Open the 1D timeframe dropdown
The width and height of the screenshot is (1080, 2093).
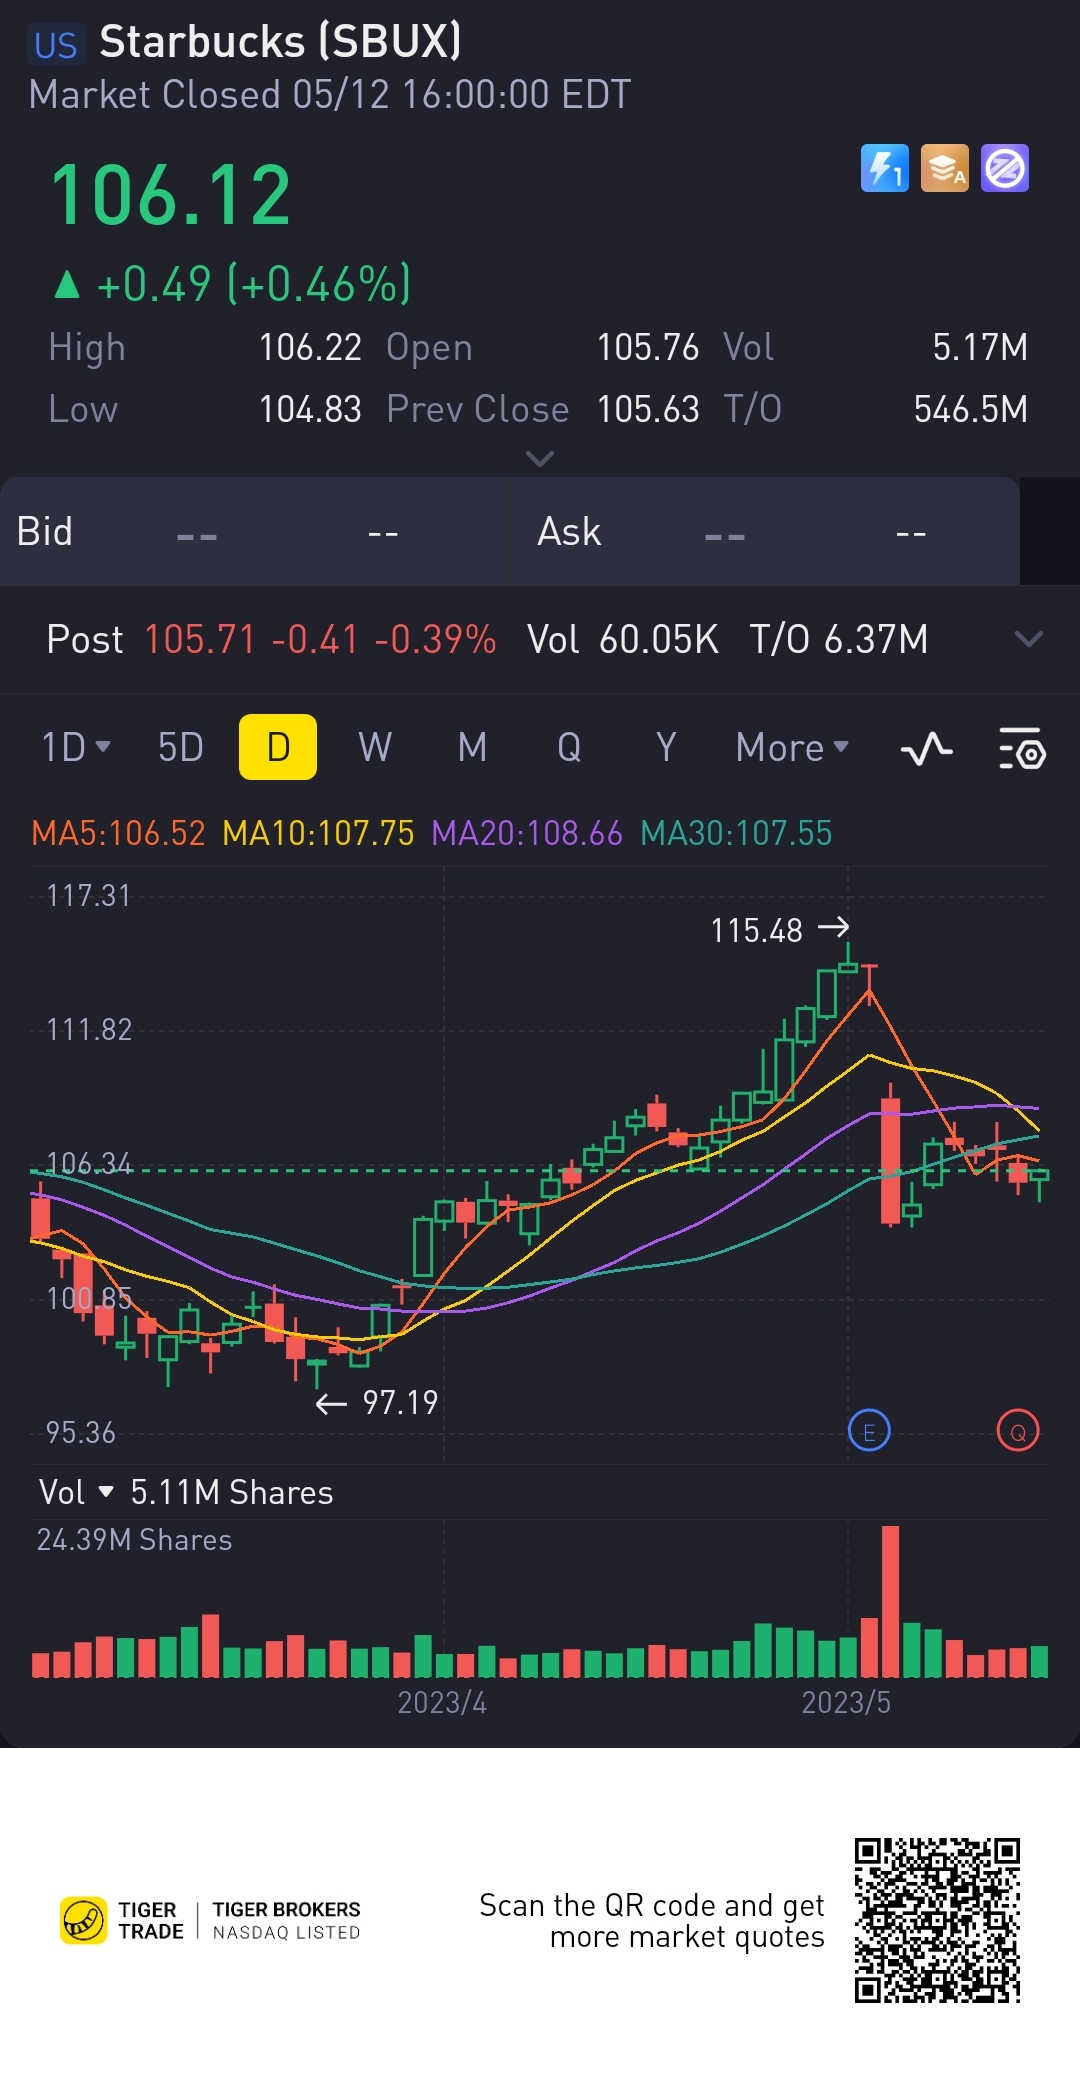tap(76, 747)
